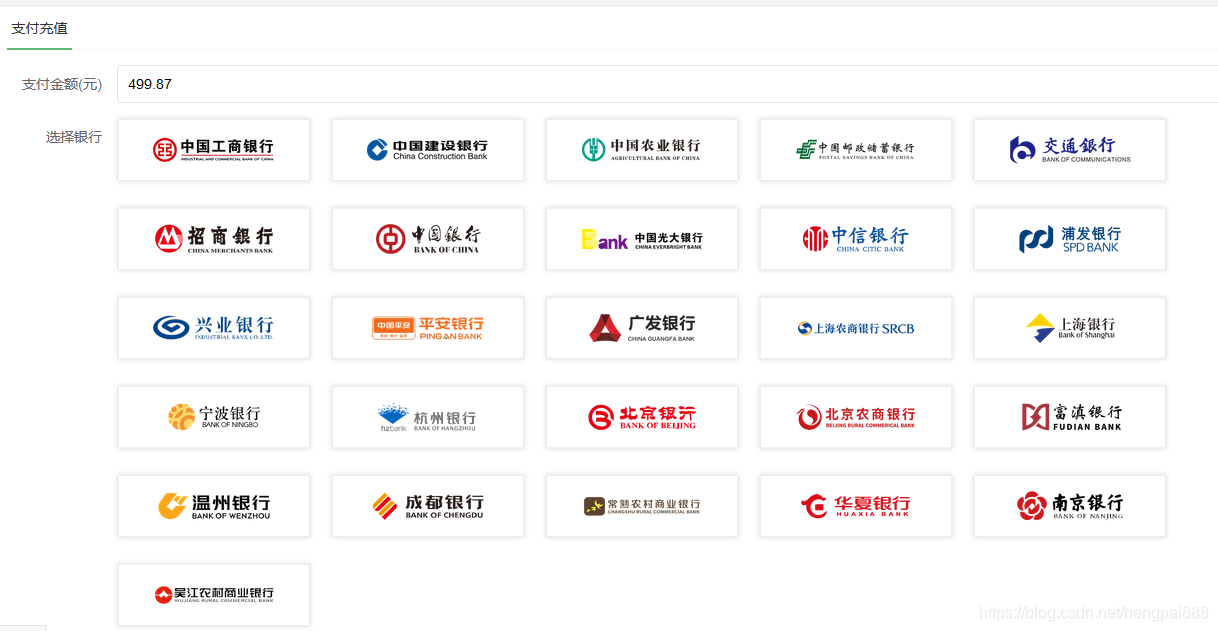Viewport: 1218px width, 631px height.
Task: Pick Bank of Ningbo logo
Action: (214, 417)
